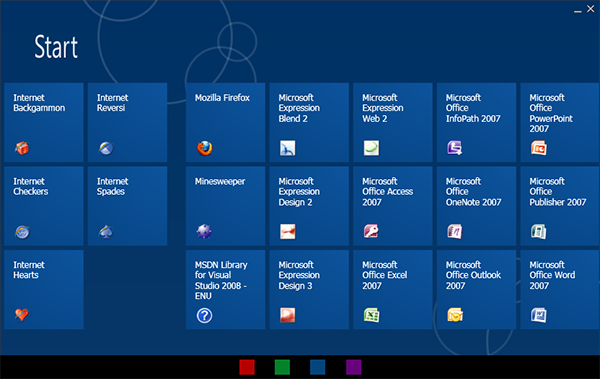
Task: Select the green theme color swatch
Action: (x=282, y=367)
